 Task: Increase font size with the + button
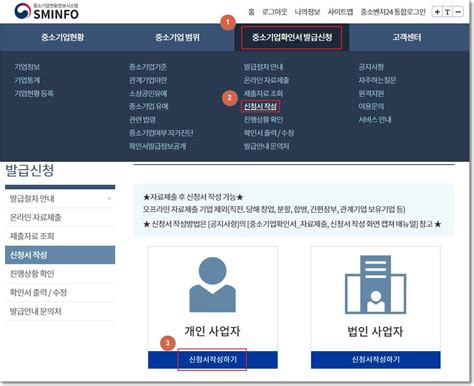437,12
